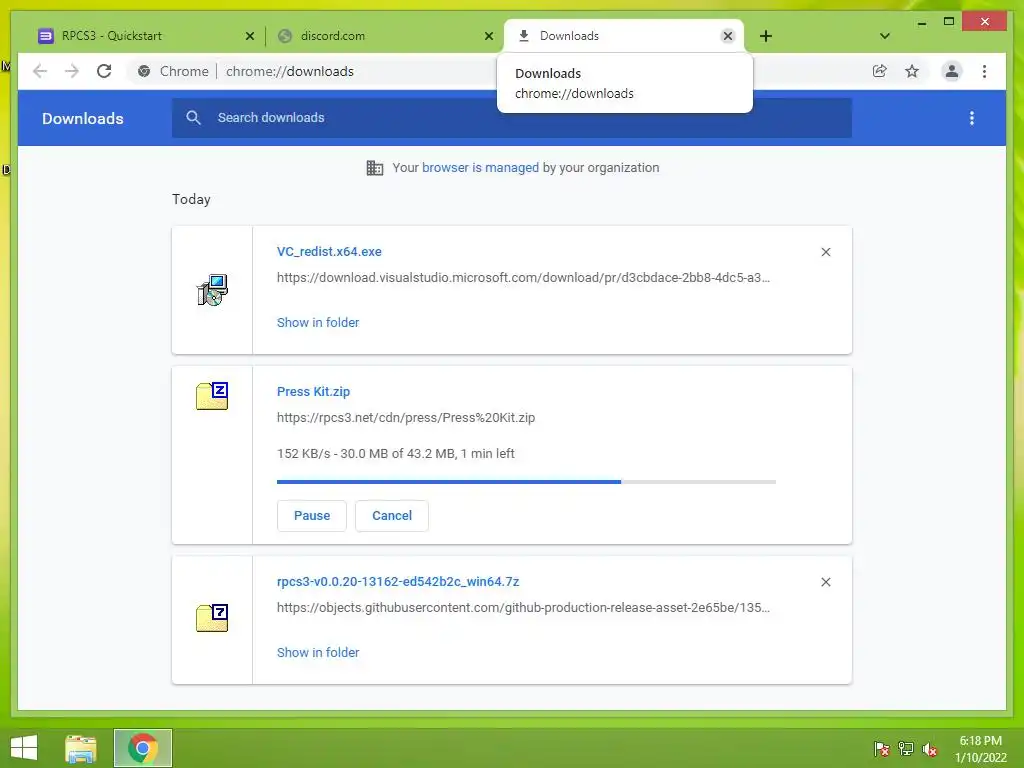
Task: Show the rpcs3 7z archive in folder
Action: [318, 652]
